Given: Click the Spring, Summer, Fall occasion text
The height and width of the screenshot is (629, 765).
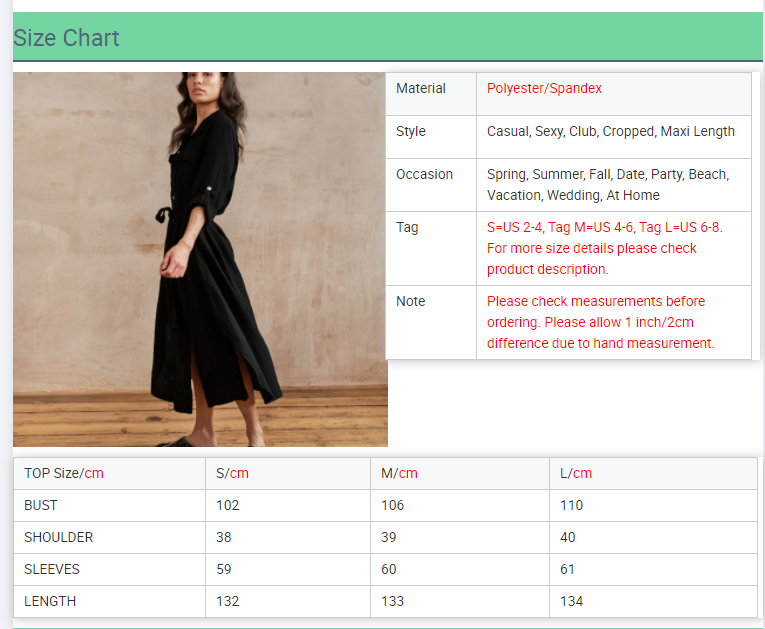Looking at the screenshot, I should pos(607,185).
